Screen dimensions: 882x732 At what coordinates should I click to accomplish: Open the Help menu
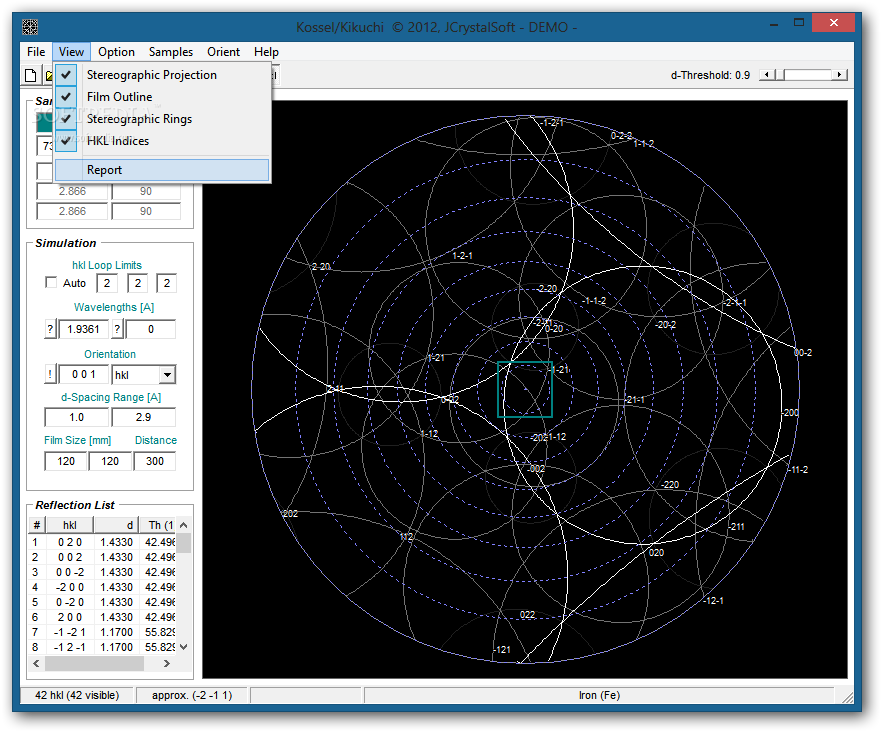coord(266,52)
